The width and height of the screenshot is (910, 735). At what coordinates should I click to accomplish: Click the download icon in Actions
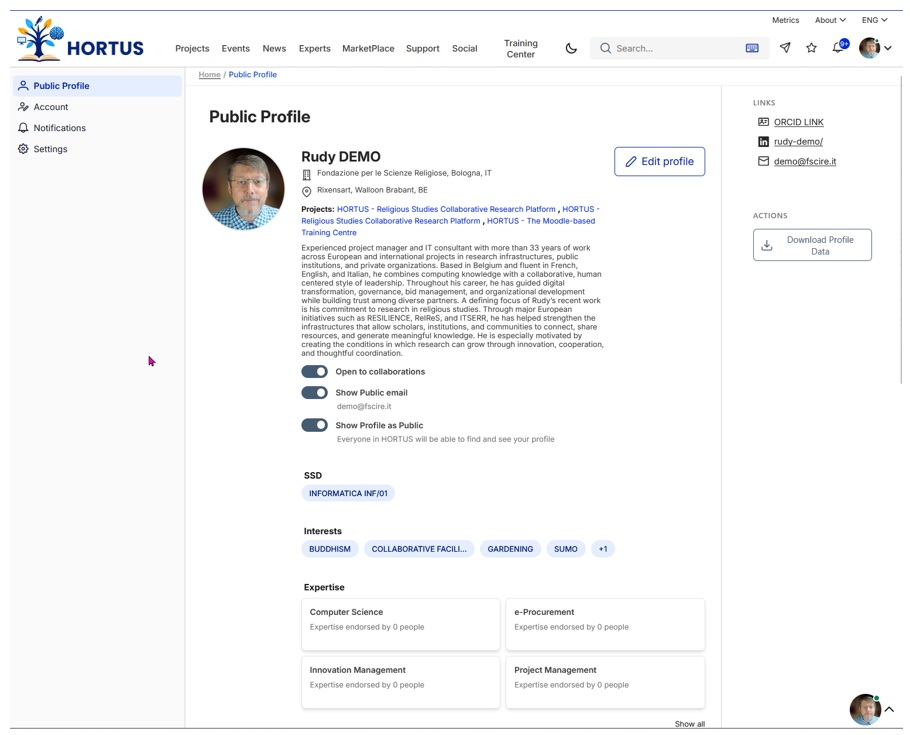point(767,245)
